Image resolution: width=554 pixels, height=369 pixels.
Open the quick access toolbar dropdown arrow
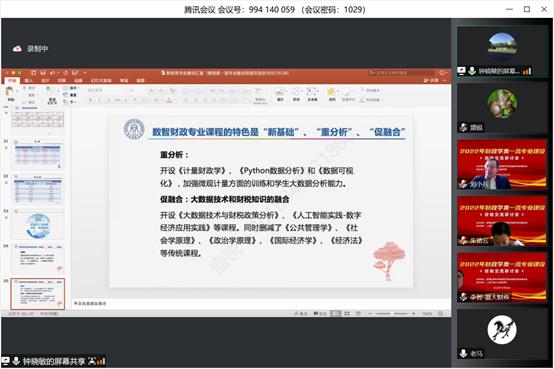(x=85, y=73)
